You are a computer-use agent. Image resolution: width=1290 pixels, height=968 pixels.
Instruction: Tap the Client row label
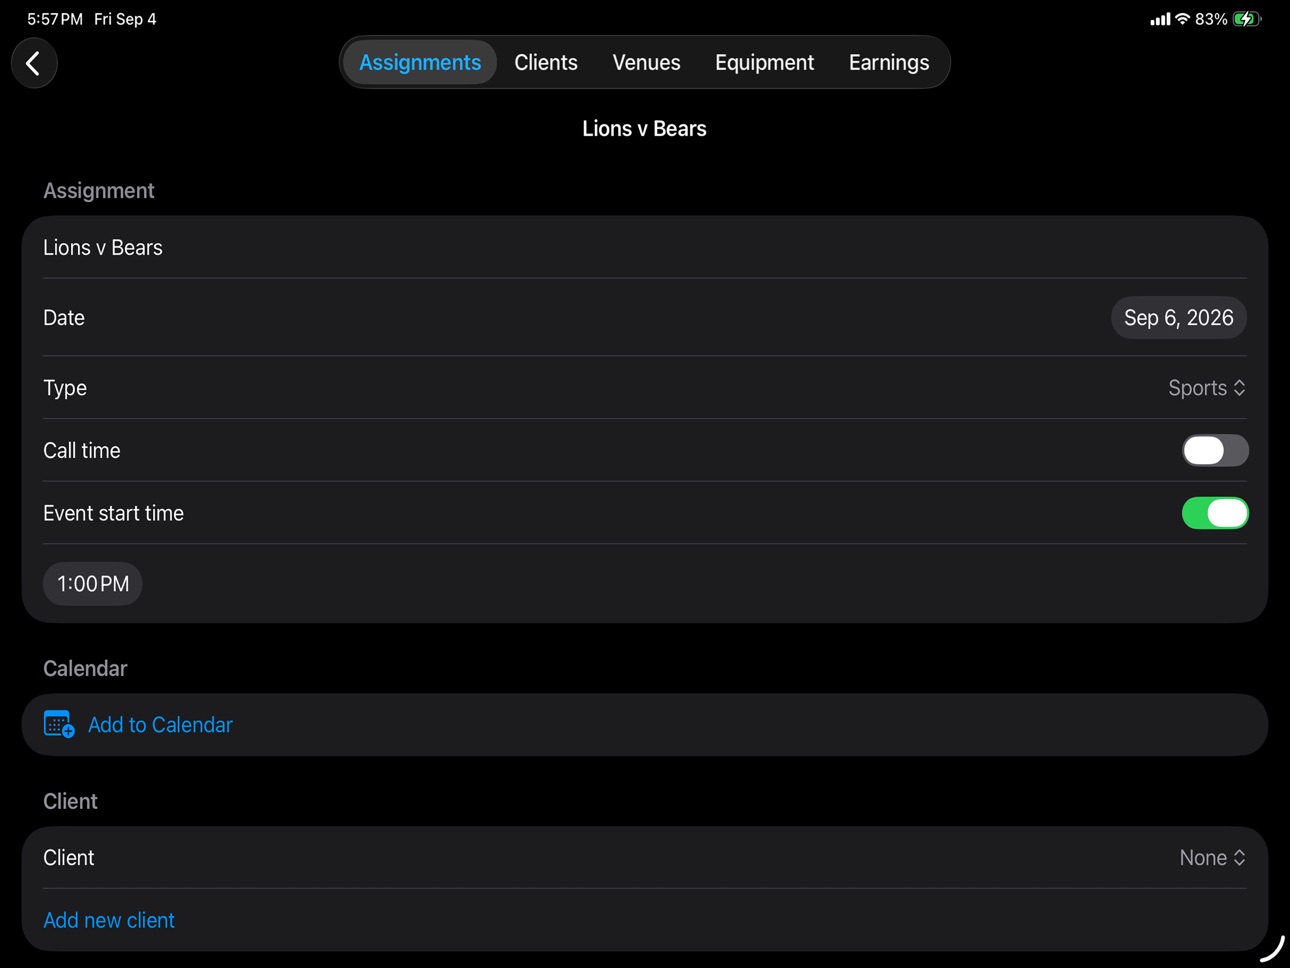click(69, 858)
